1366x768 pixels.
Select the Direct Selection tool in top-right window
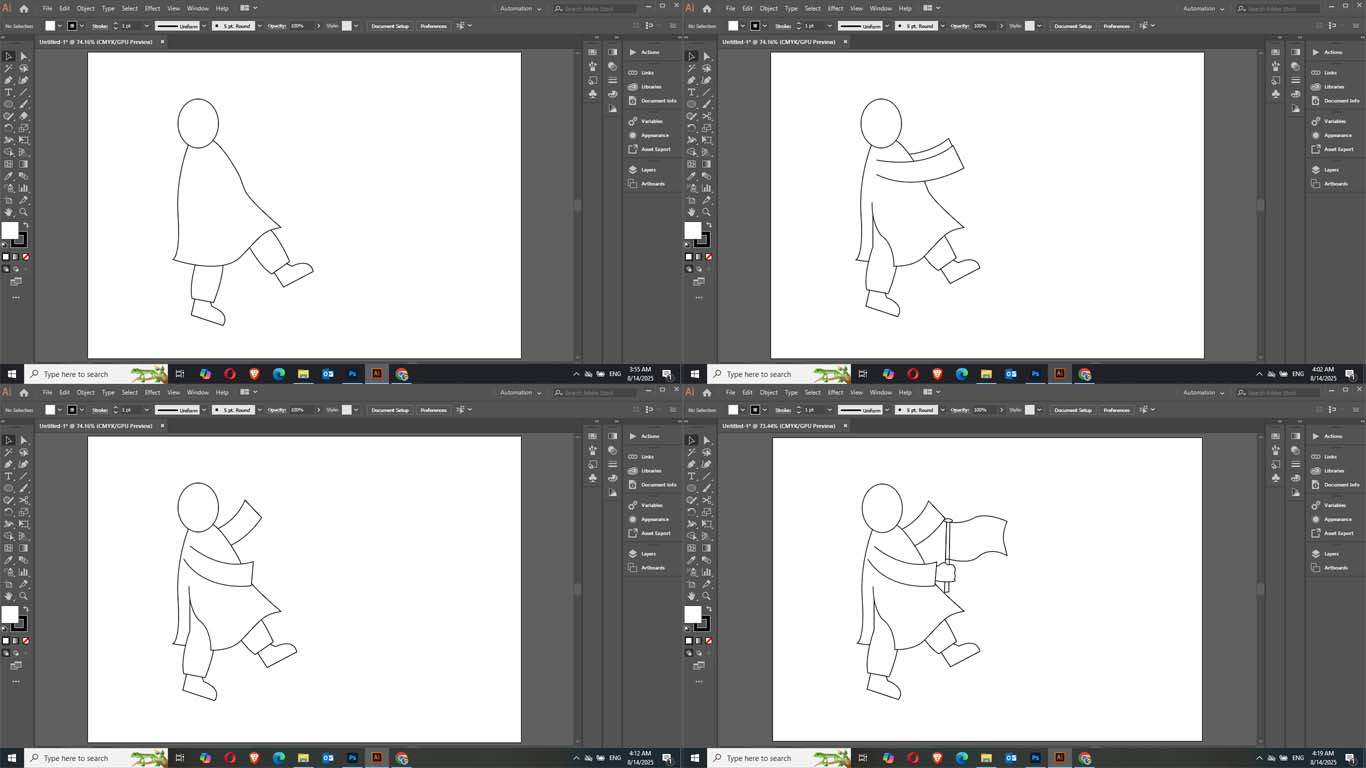pos(706,56)
